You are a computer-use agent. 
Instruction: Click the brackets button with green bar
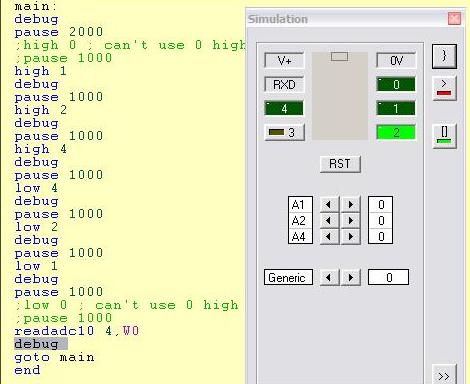[444, 136]
